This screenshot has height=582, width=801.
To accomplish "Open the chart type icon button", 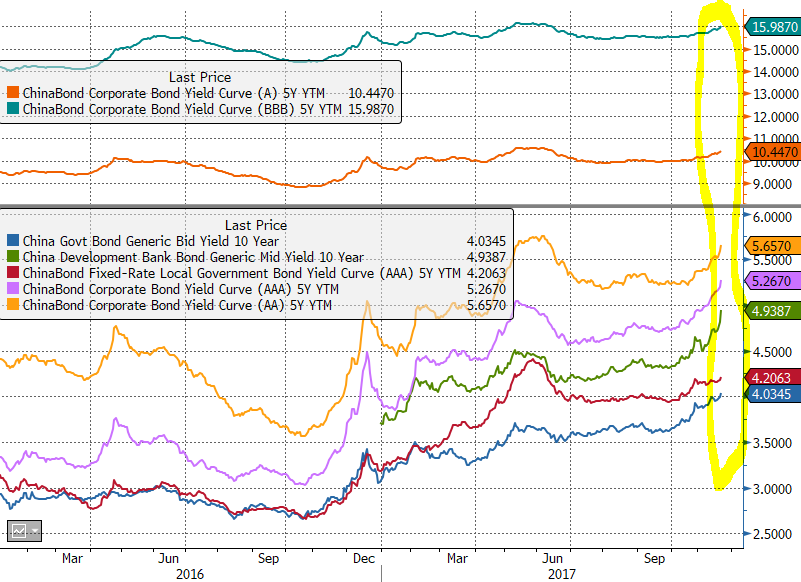I will tap(19, 531).
